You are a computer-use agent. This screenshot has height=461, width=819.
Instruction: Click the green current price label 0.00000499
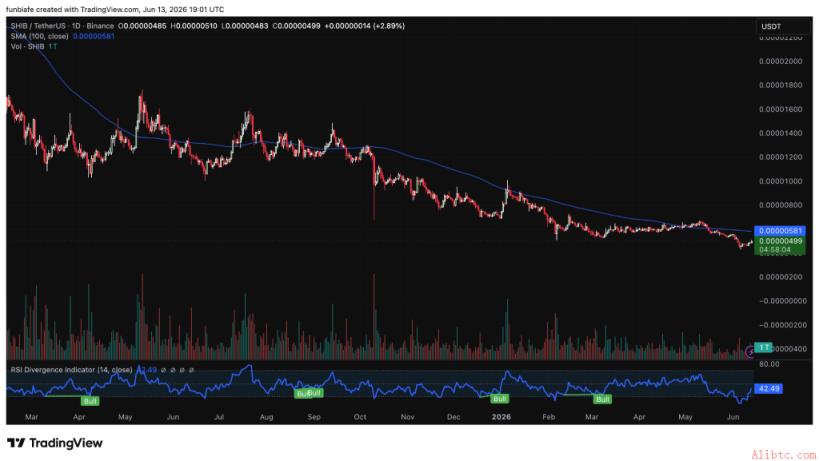[x=780, y=241]
